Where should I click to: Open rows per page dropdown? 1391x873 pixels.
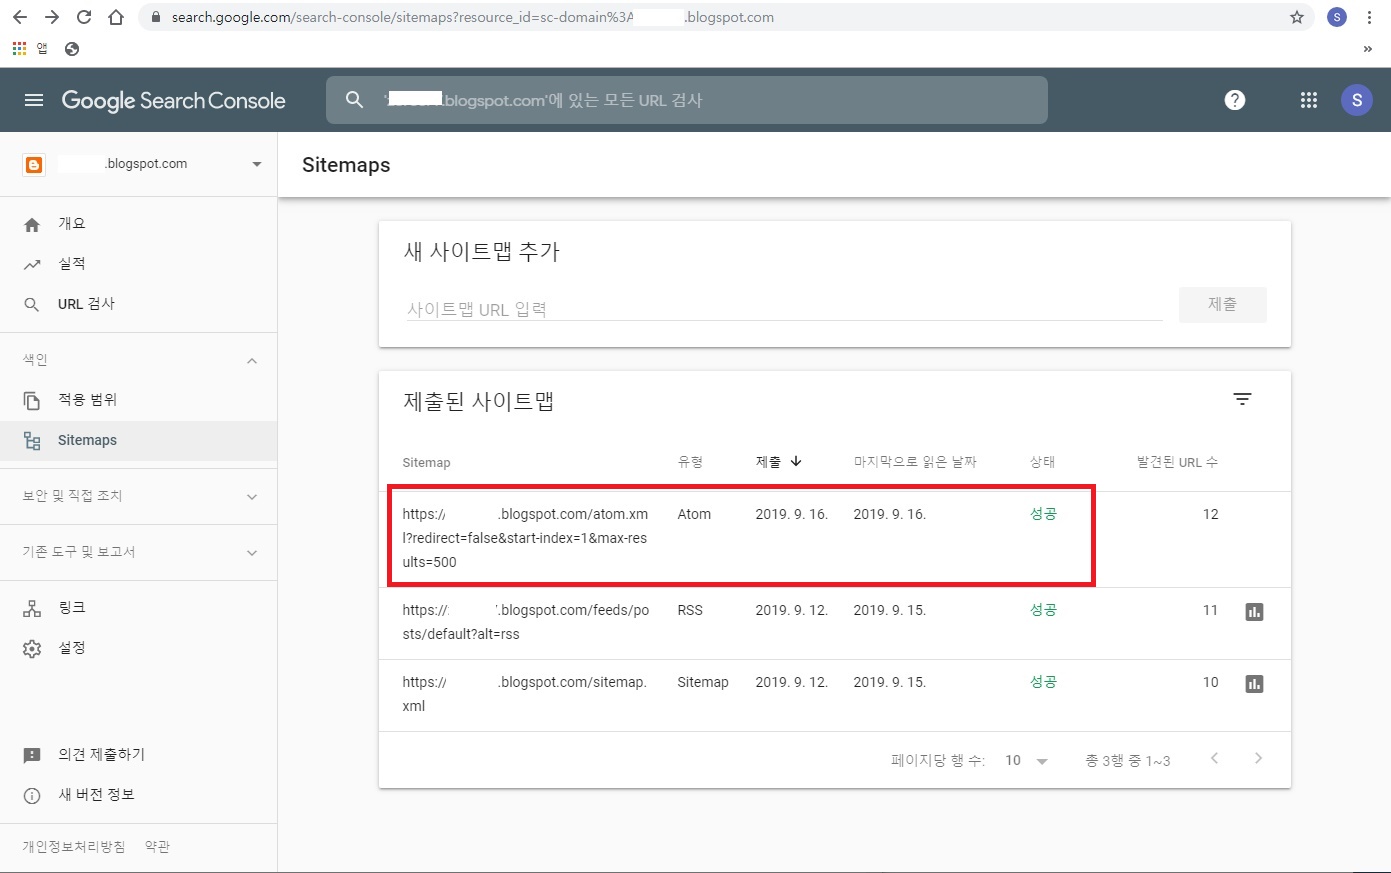[1027, 761]
